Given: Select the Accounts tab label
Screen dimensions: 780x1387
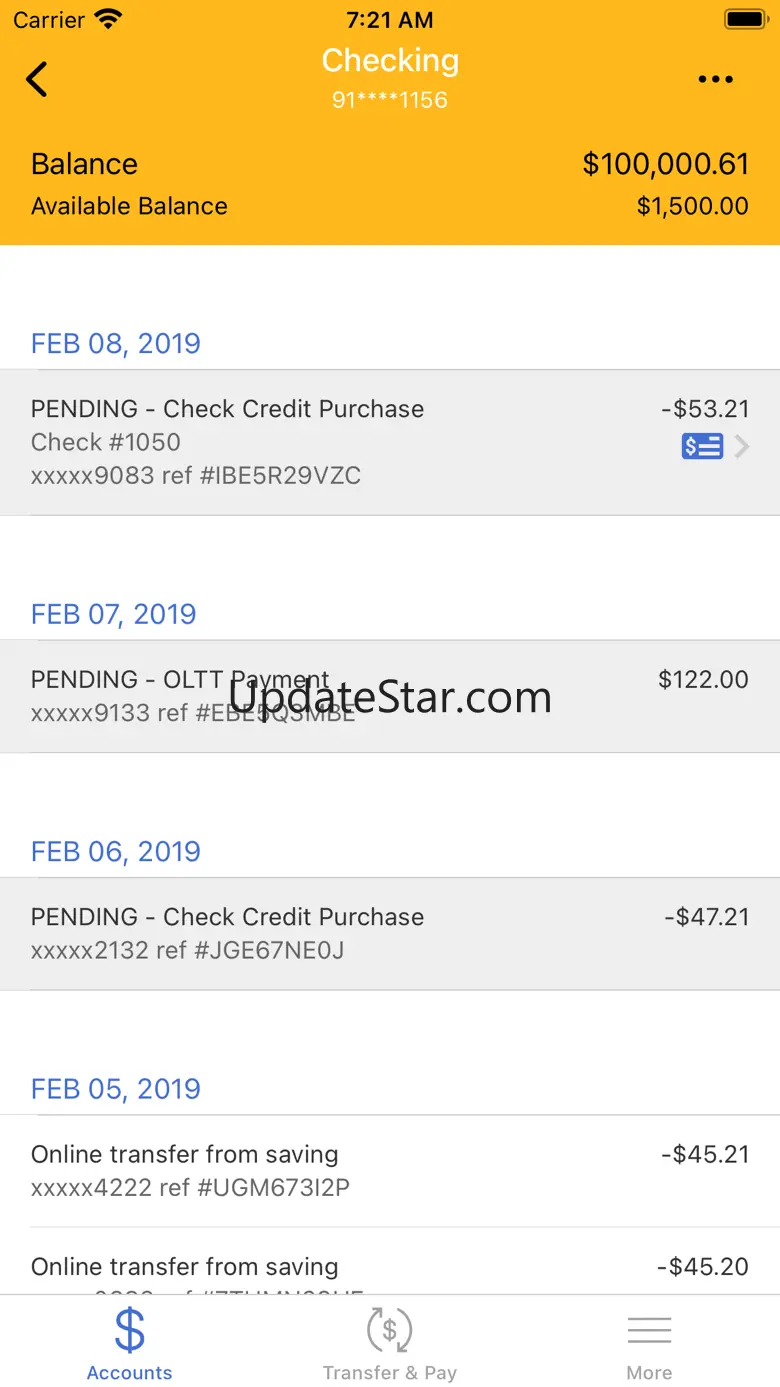Looking at the screenshot, I should [x=130, y=1373].
